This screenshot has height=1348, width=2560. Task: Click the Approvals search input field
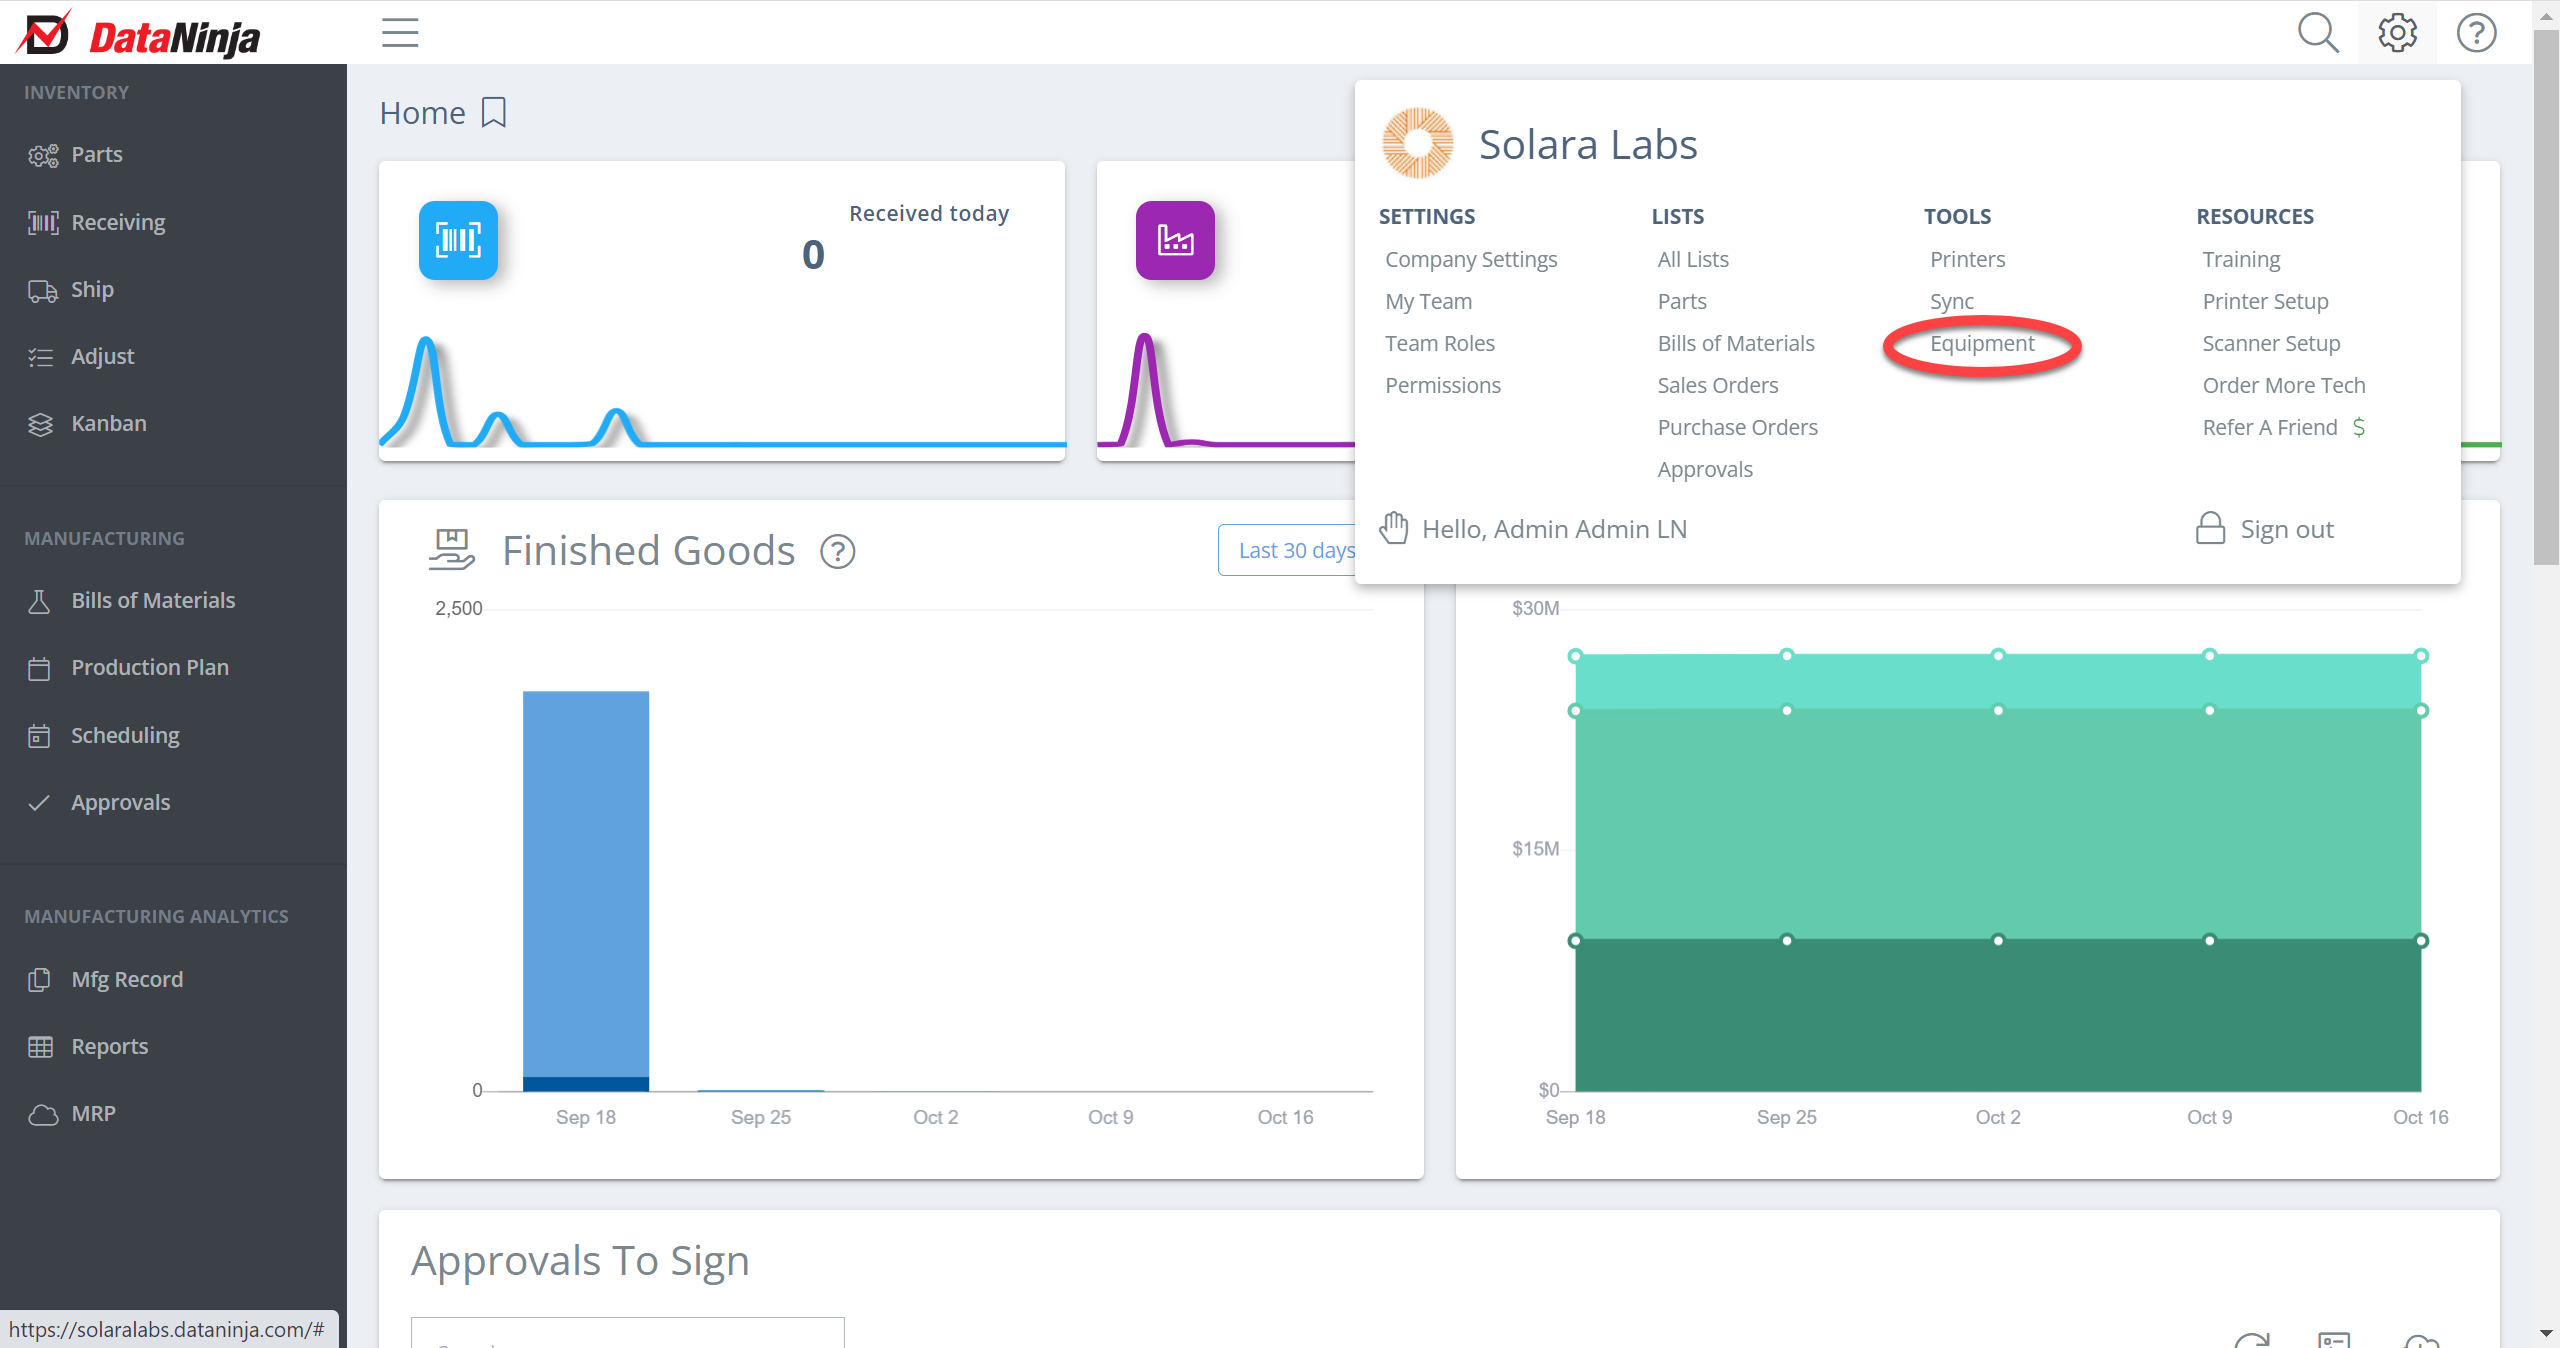(x=627, y=1334)
